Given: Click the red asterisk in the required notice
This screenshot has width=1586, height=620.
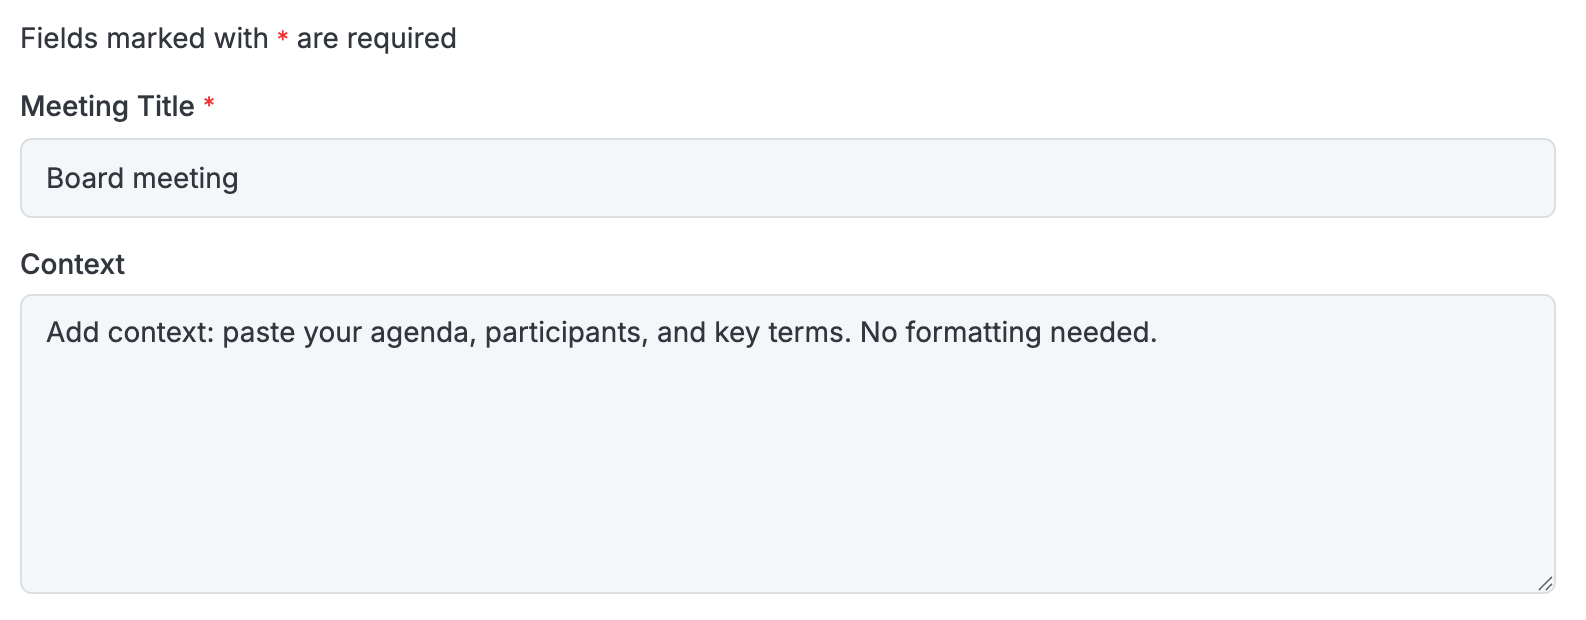Looking at the screenshot, I should [x=283, y=37].
